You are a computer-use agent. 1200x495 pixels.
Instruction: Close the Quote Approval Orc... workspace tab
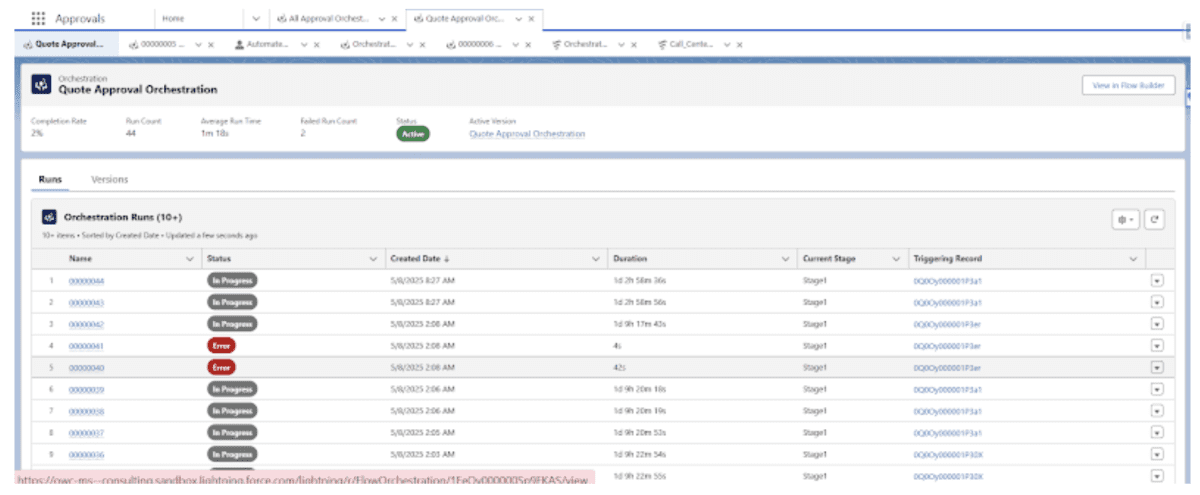point(532,18)
